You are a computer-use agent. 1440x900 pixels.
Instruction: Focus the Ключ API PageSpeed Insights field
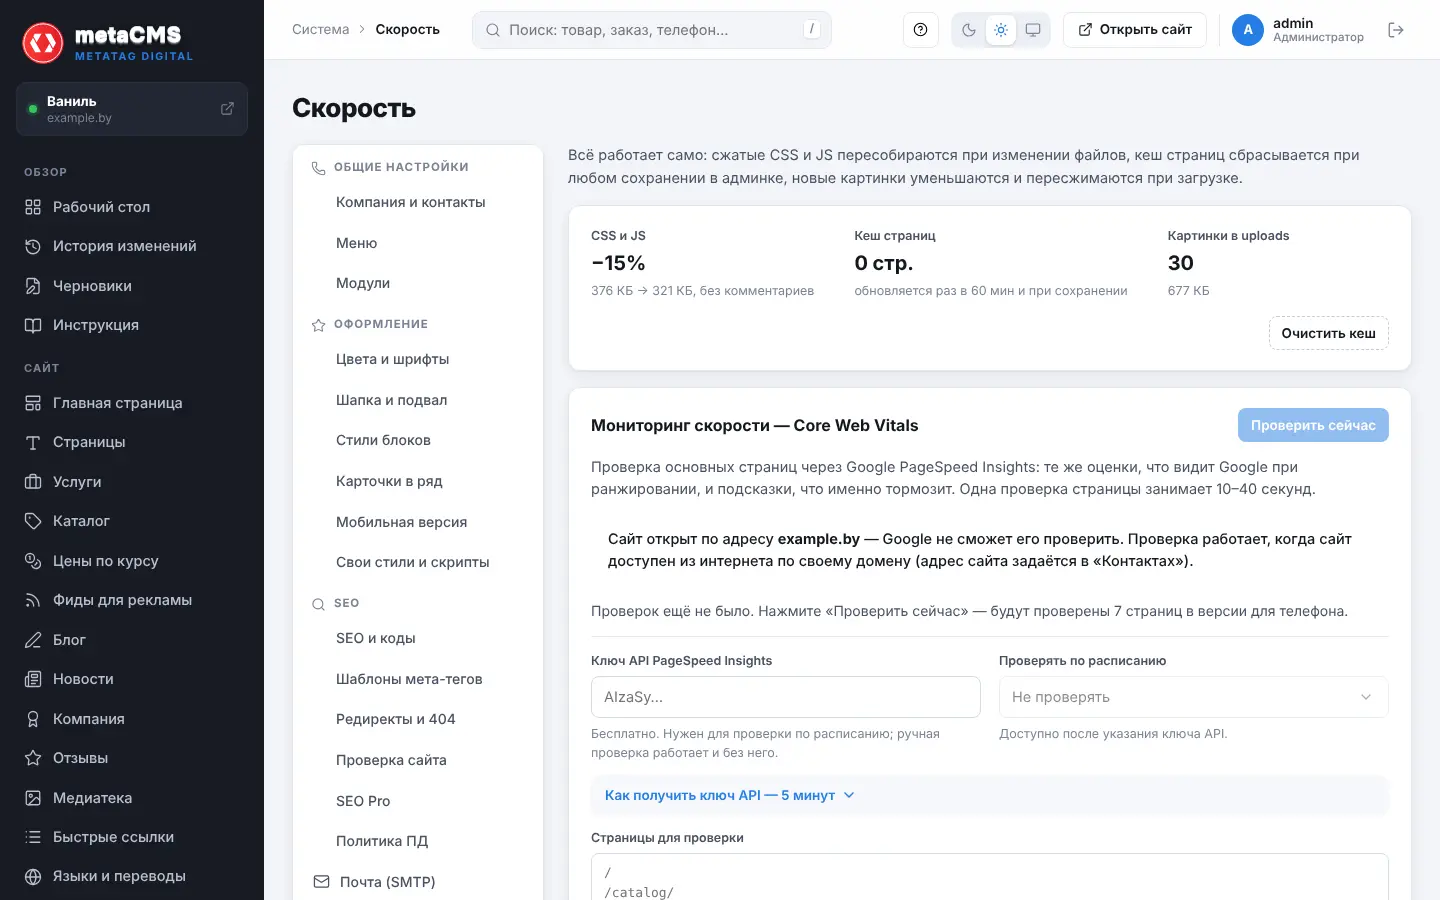(x=785, y=697)
